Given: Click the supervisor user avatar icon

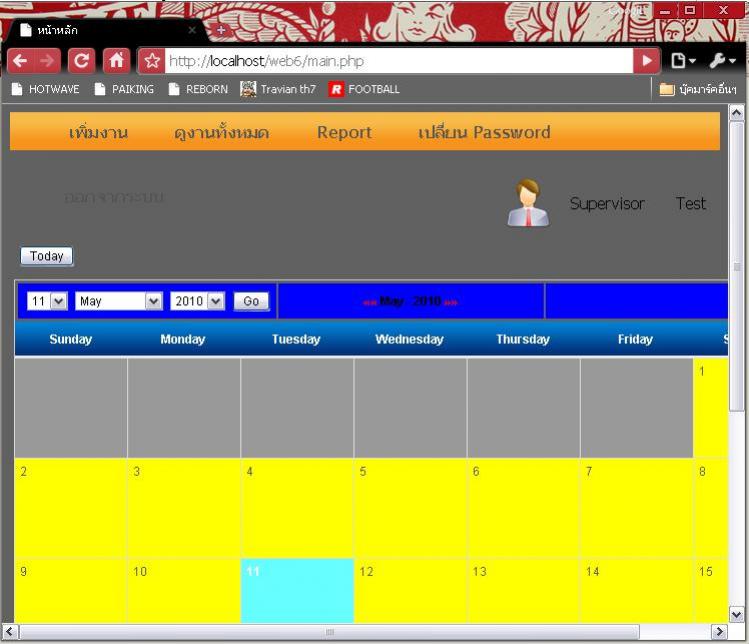Looking at the screenshot, I should [x=528, y=203].
